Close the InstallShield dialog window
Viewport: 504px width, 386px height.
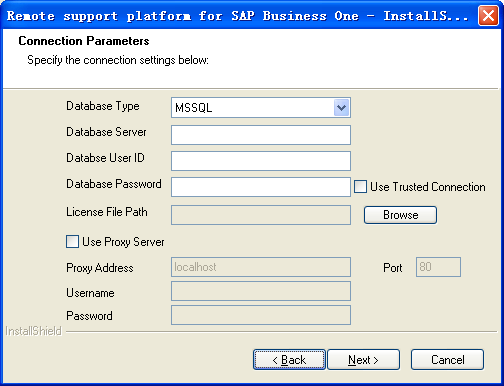point(488,15)
